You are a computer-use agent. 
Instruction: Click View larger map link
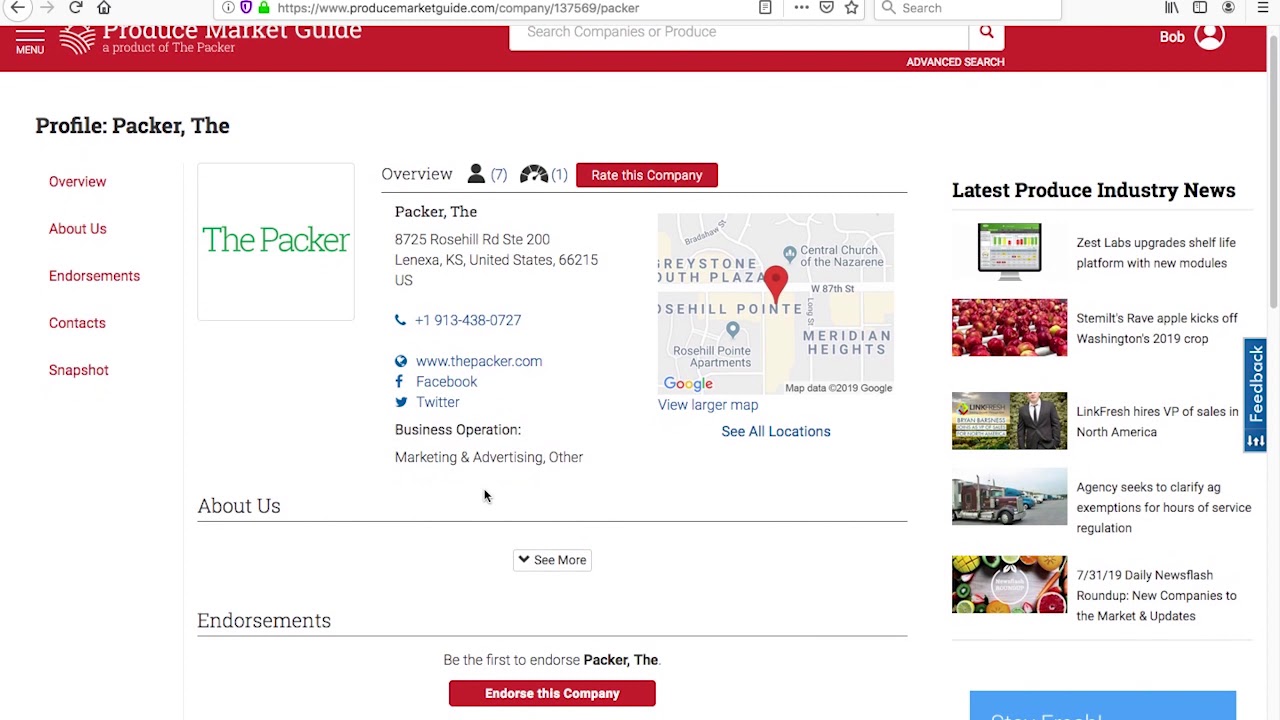[708, 405]
